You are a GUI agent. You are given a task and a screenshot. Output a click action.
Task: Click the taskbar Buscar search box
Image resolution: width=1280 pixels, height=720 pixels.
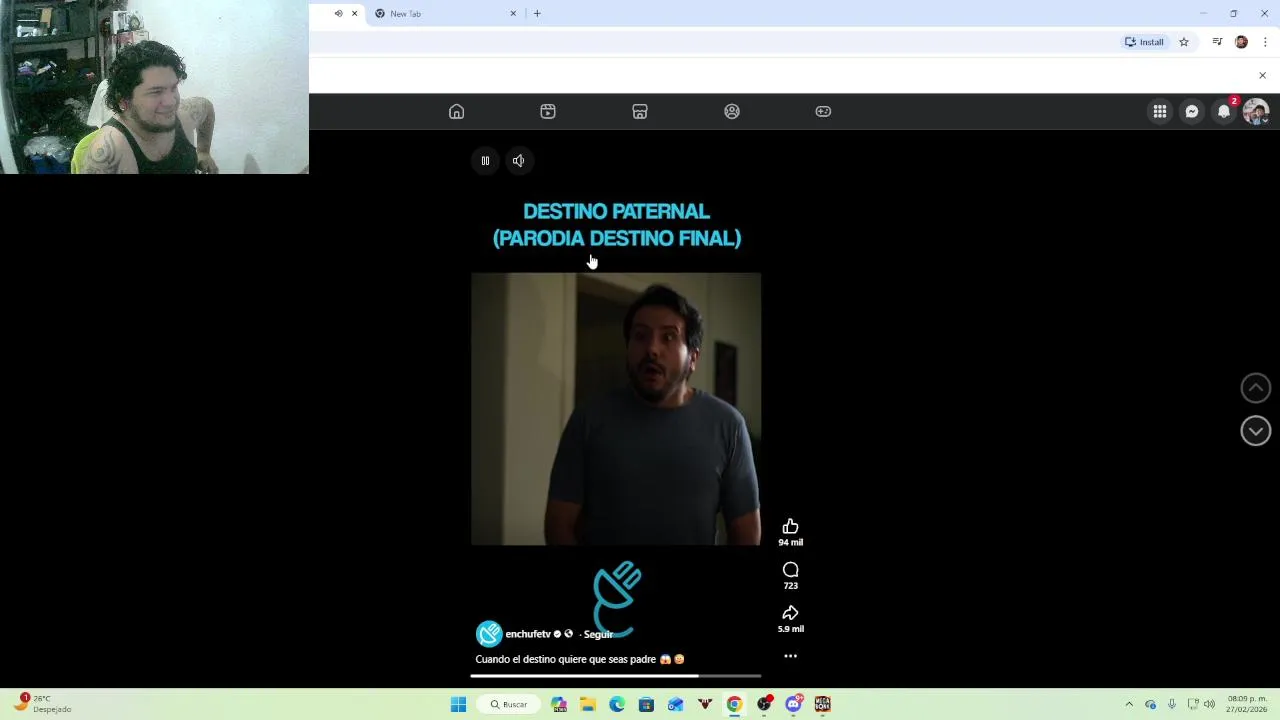[x=508, y=705]
